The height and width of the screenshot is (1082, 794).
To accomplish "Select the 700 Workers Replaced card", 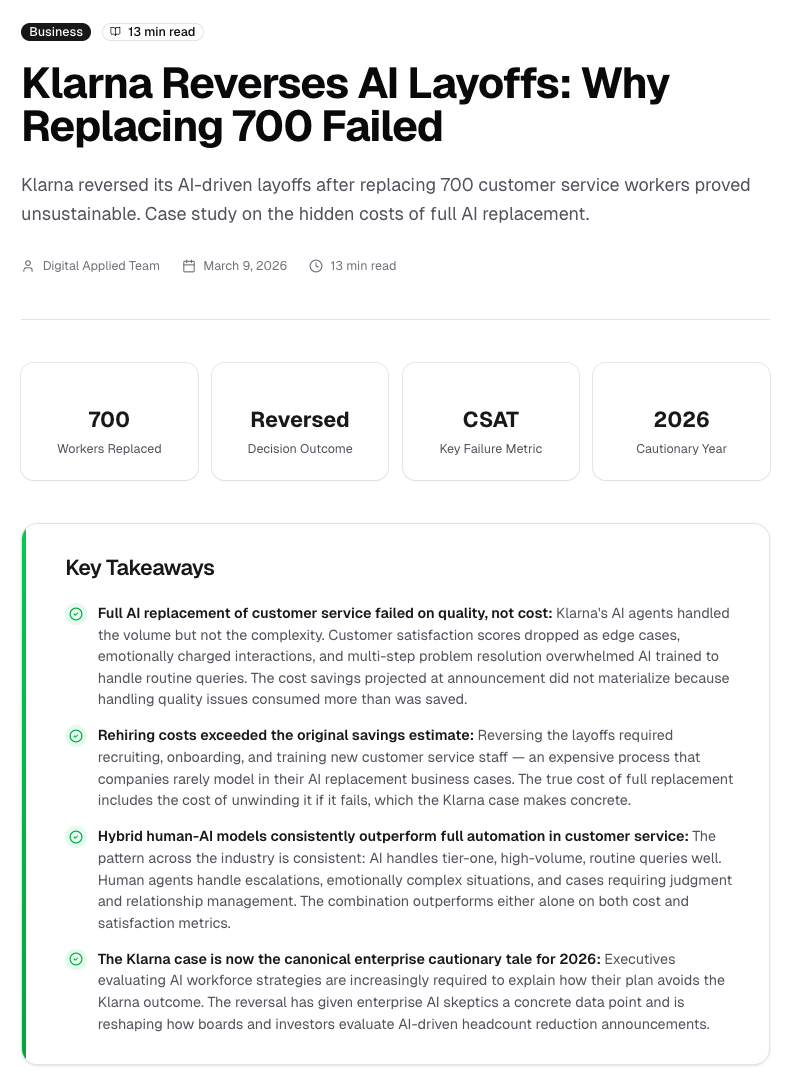I will click(x=110, y=422).
